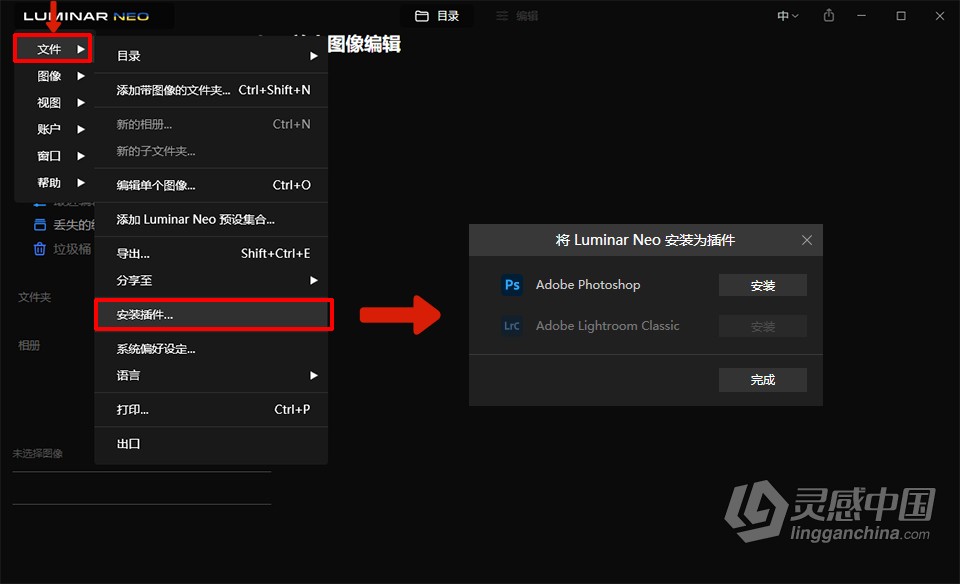Select 打印 menu entry
This screenshot has height=584, width=960.
click(x=211, y=410)
